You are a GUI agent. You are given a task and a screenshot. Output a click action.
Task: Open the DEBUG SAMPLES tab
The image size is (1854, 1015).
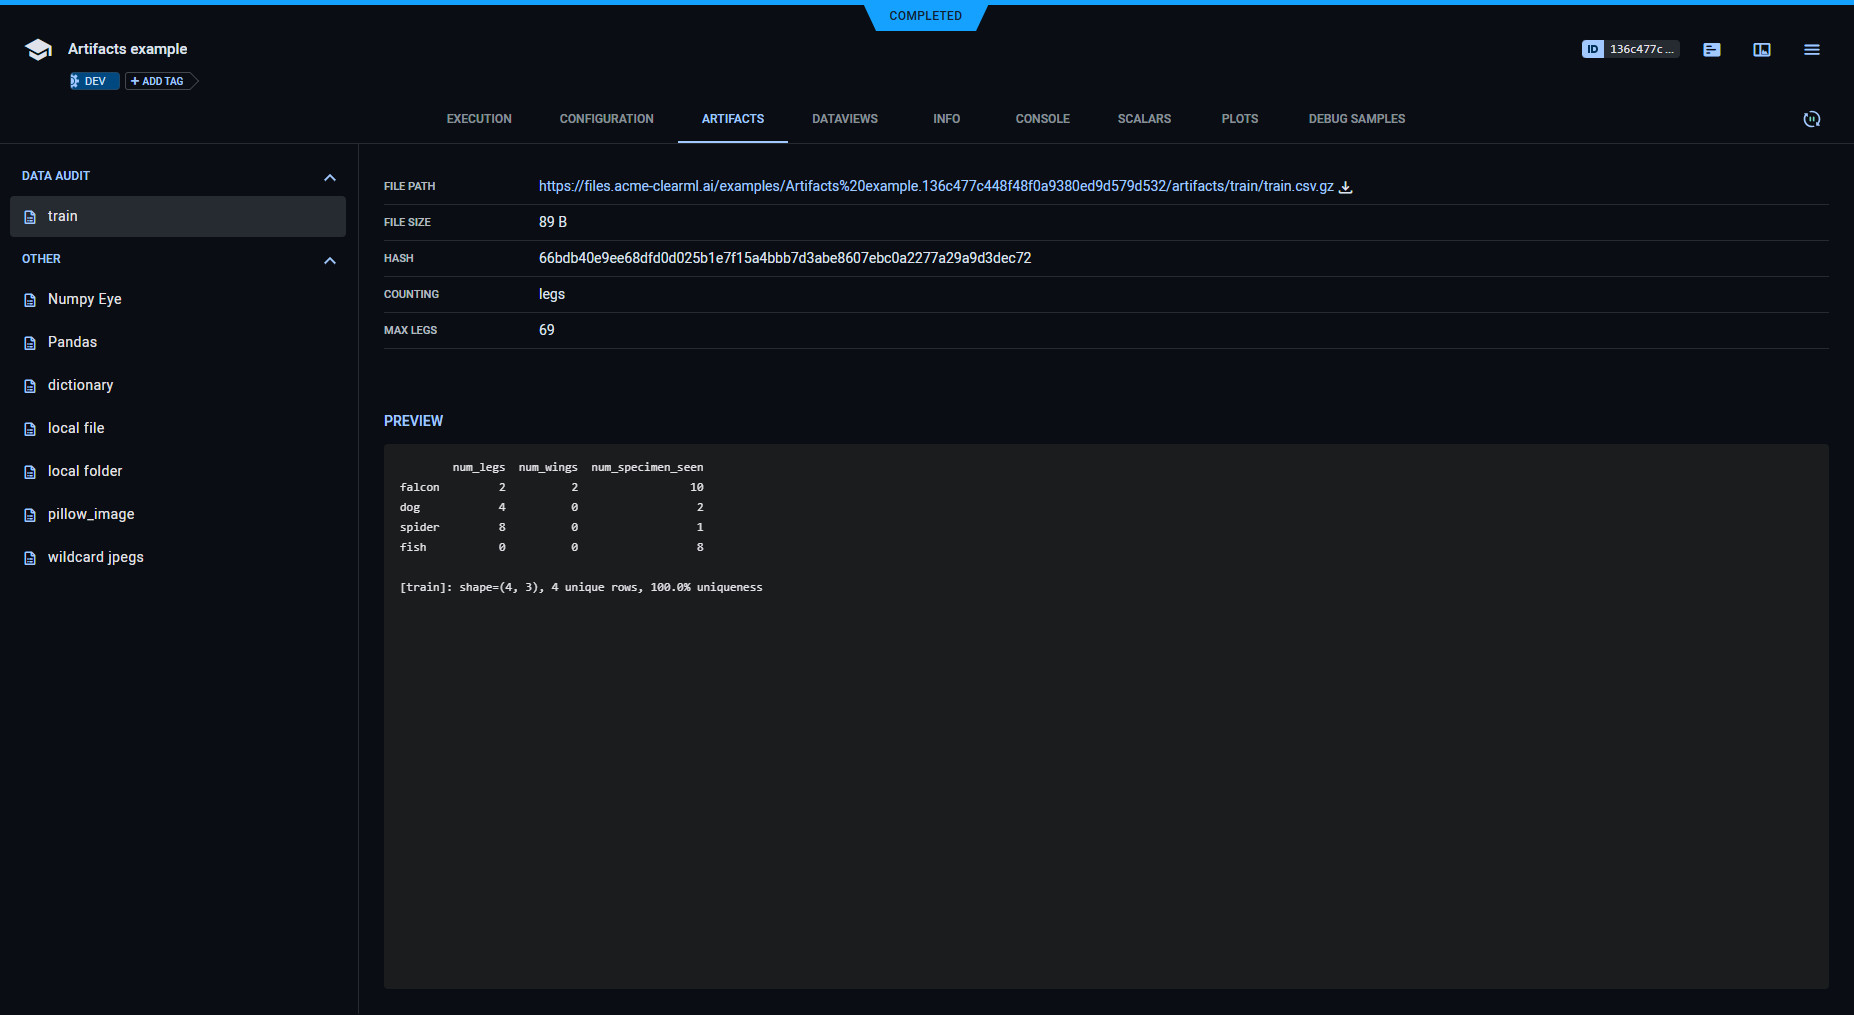coord(1356,119)
